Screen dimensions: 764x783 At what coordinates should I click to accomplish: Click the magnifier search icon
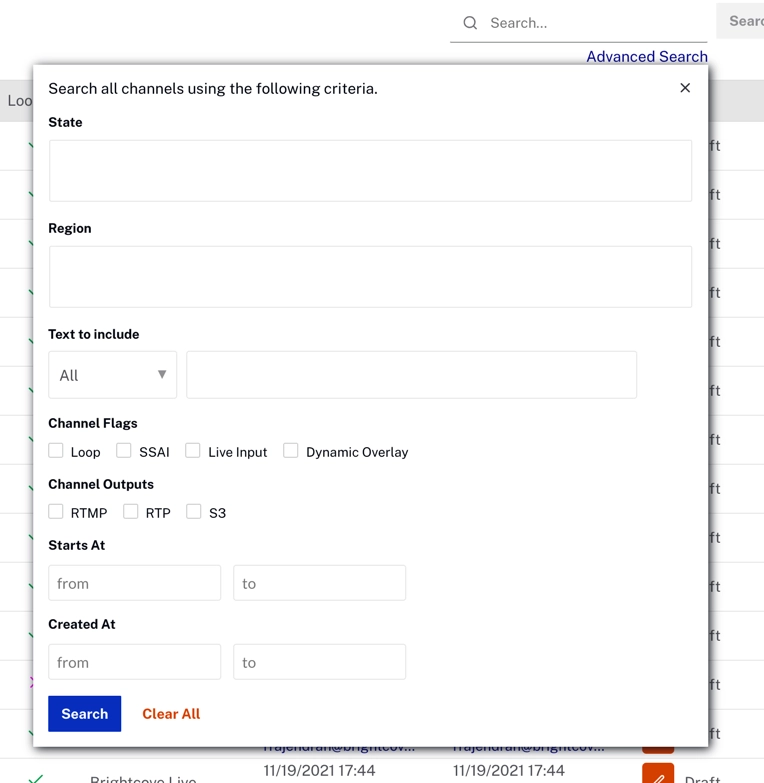click(470, 23)
